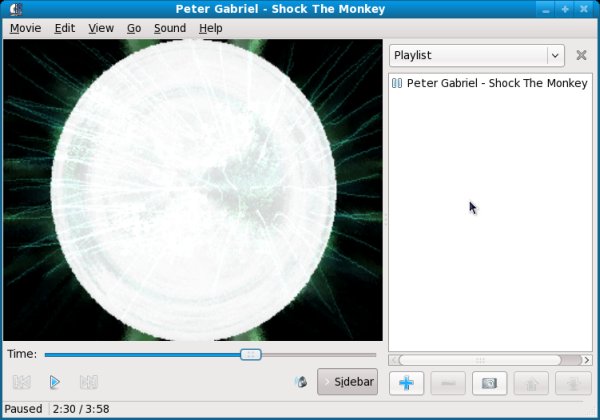Close the window with the title bar X
600x420 pixels.
(584, 9)
